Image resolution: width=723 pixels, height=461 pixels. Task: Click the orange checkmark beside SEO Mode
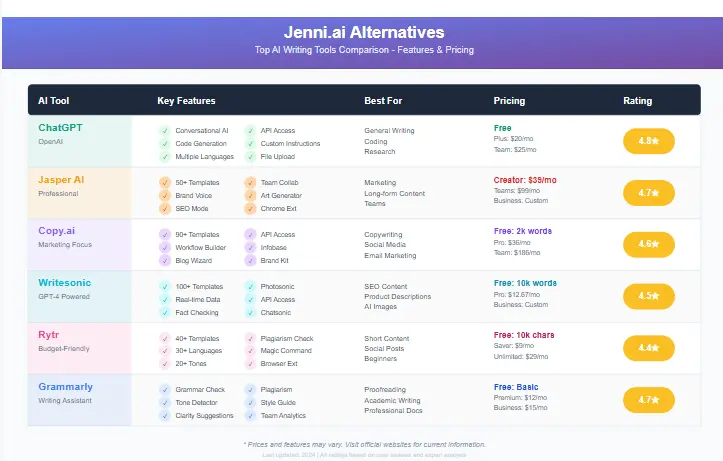(x=165, y=208)
